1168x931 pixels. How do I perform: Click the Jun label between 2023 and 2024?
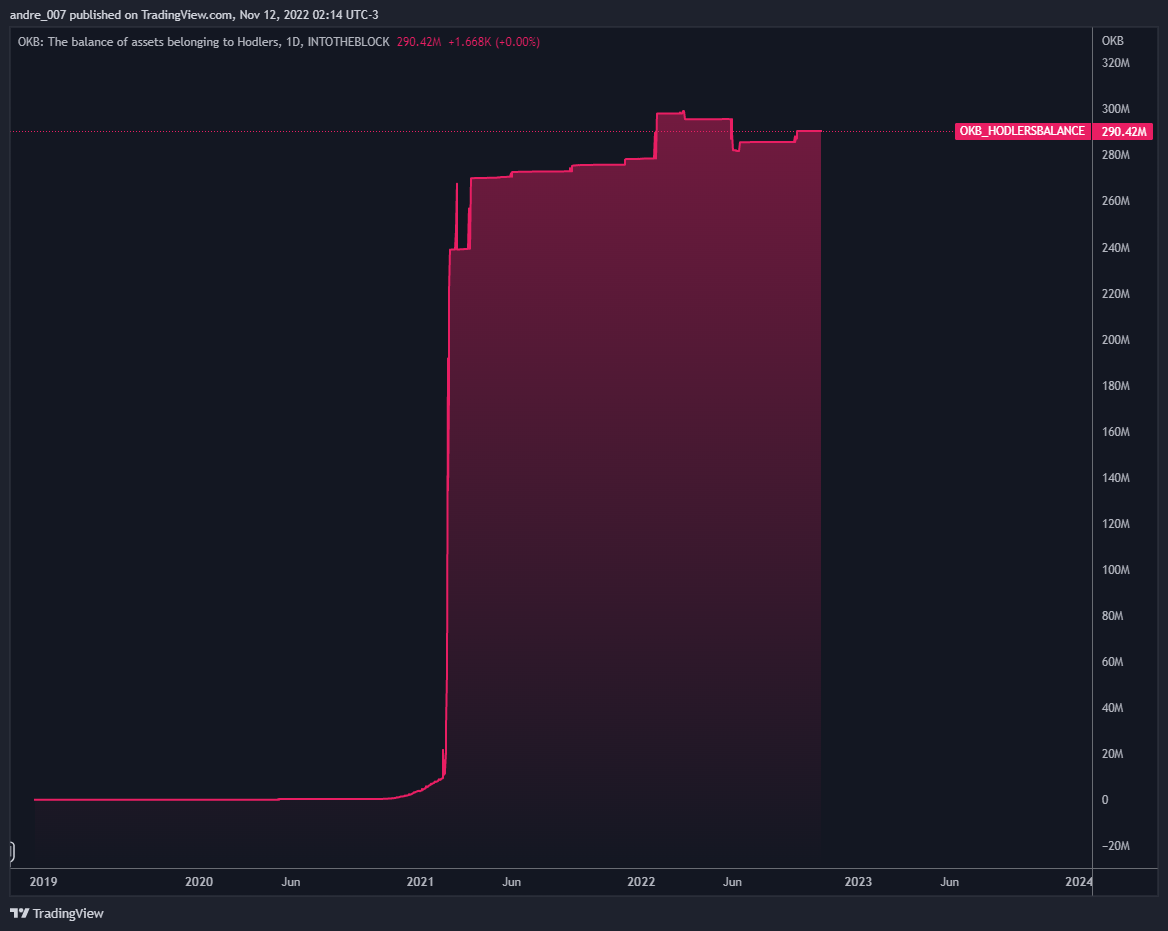coord(949,882)
